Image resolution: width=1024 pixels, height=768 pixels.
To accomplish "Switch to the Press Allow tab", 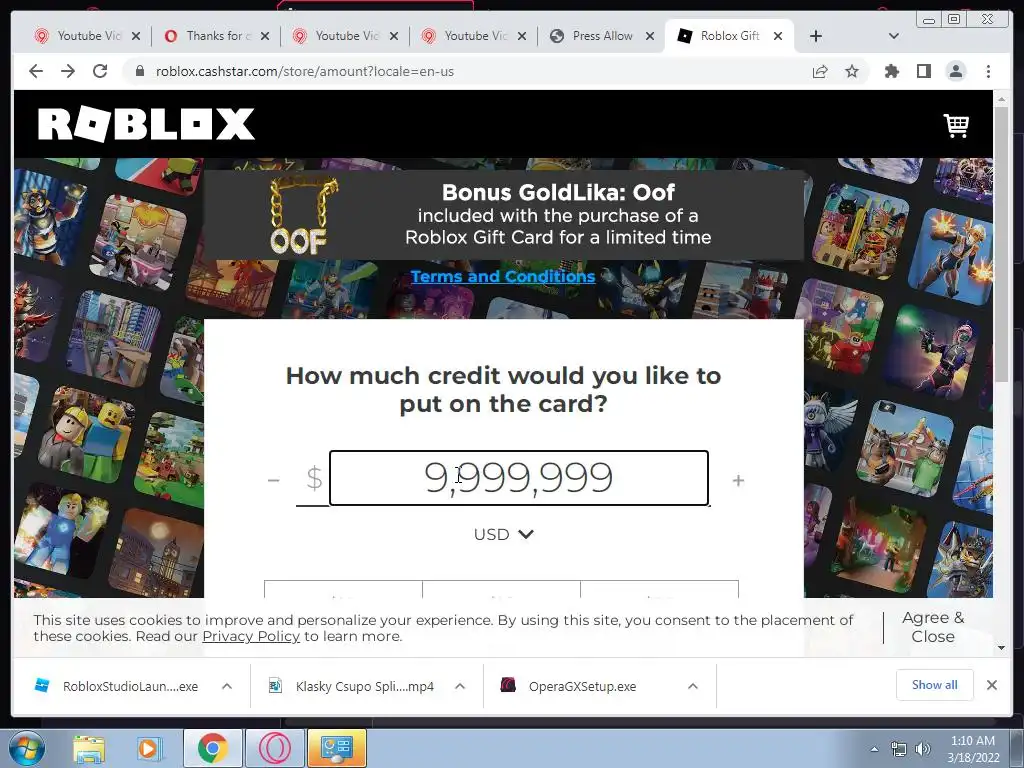I will coord(602,36).
